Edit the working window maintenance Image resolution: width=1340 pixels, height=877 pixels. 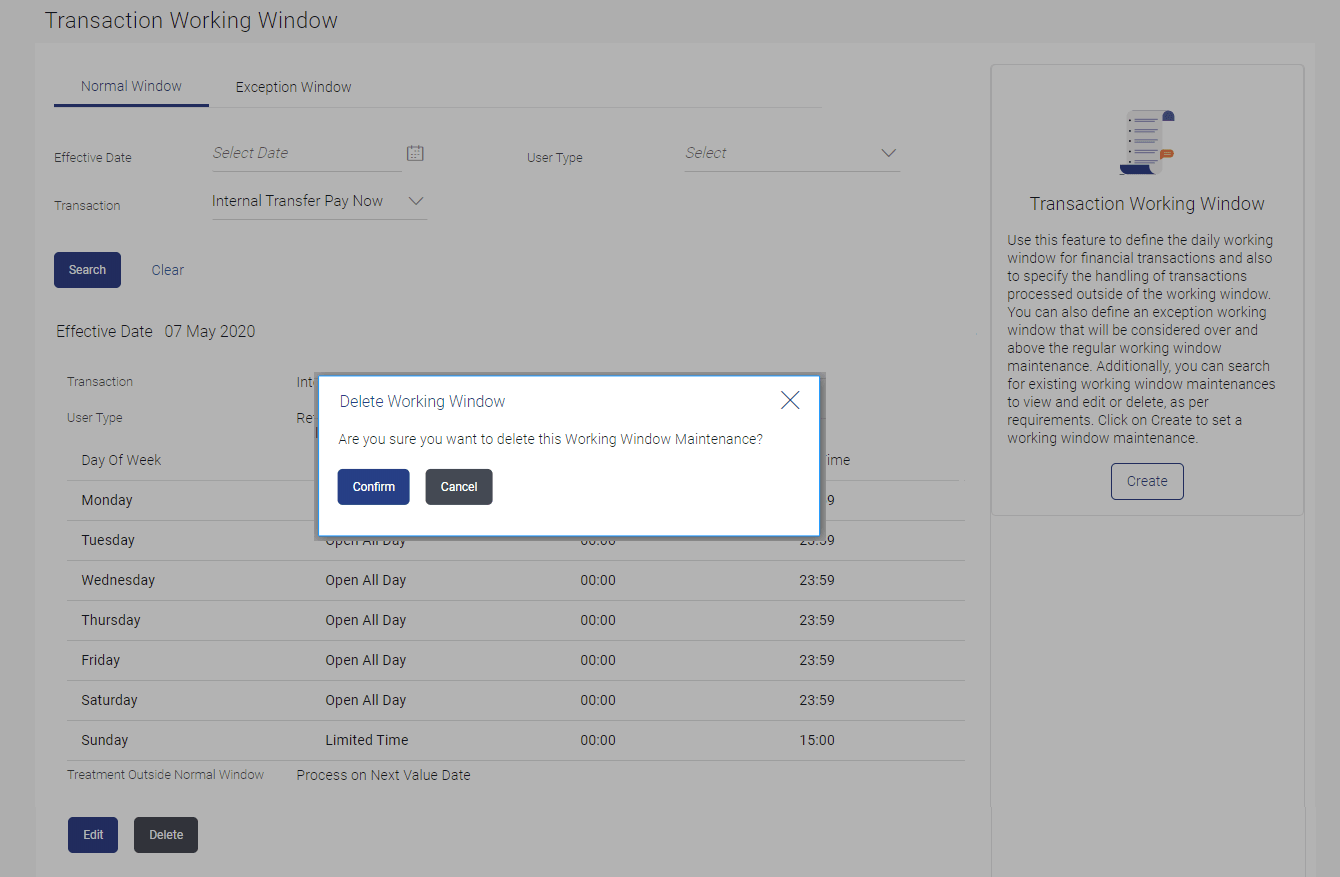tap(93, 835)
